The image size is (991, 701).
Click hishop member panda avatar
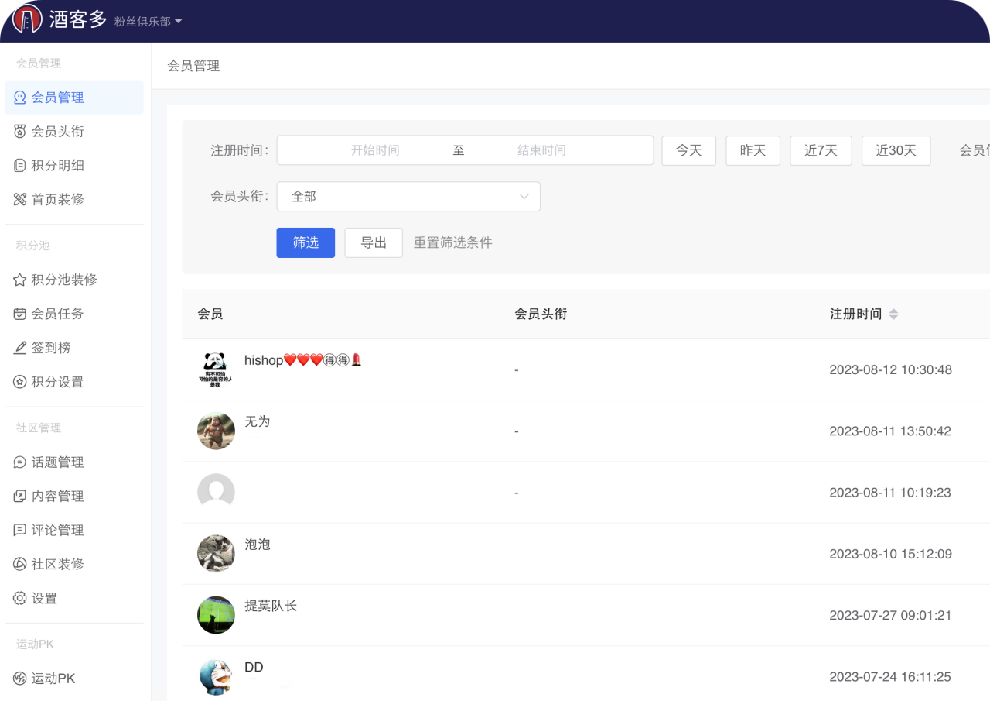coord(216,369)
